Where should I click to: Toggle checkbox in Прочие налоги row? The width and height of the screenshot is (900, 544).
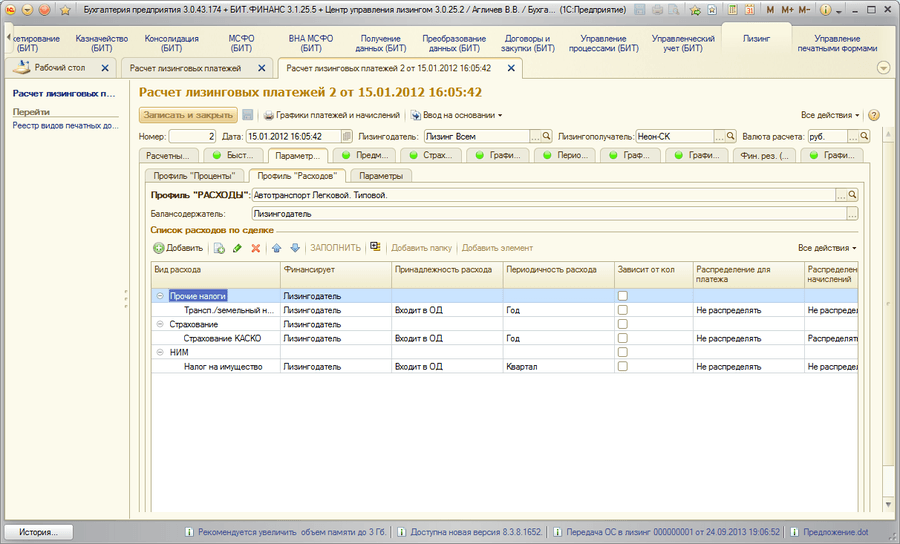tap(623, 296)
